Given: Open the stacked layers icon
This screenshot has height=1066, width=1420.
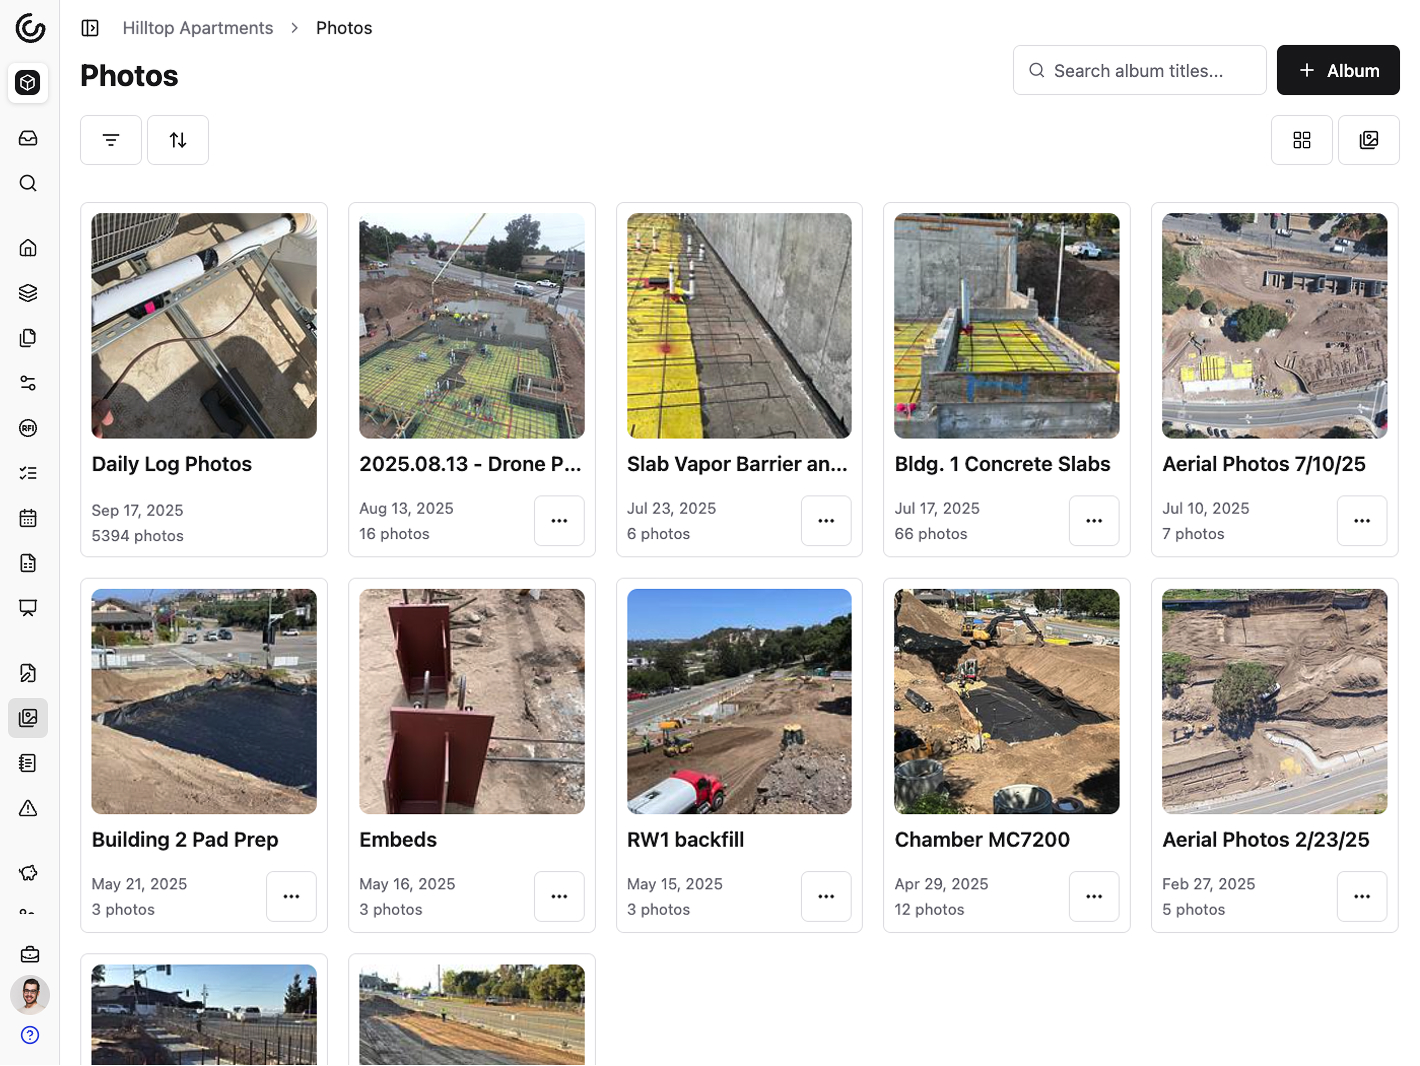Looking at the screenshot, I should [28, 293].
